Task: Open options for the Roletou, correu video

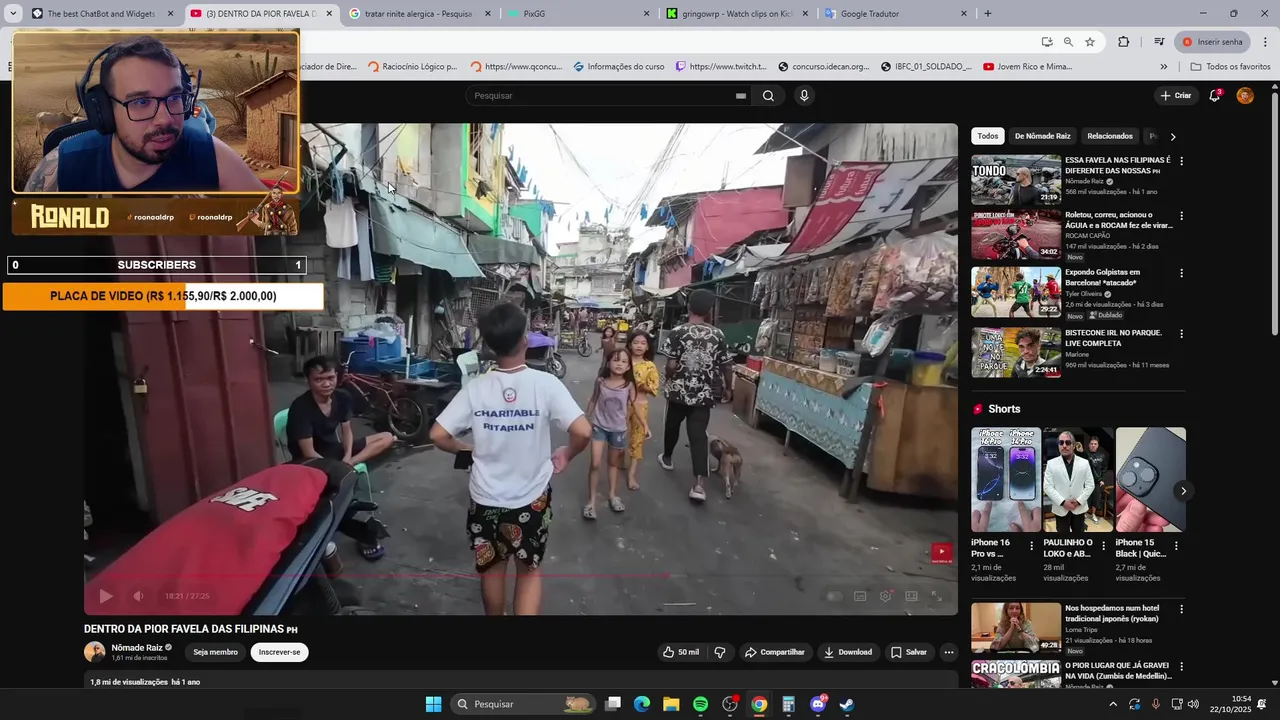Action: point(1181,216)
